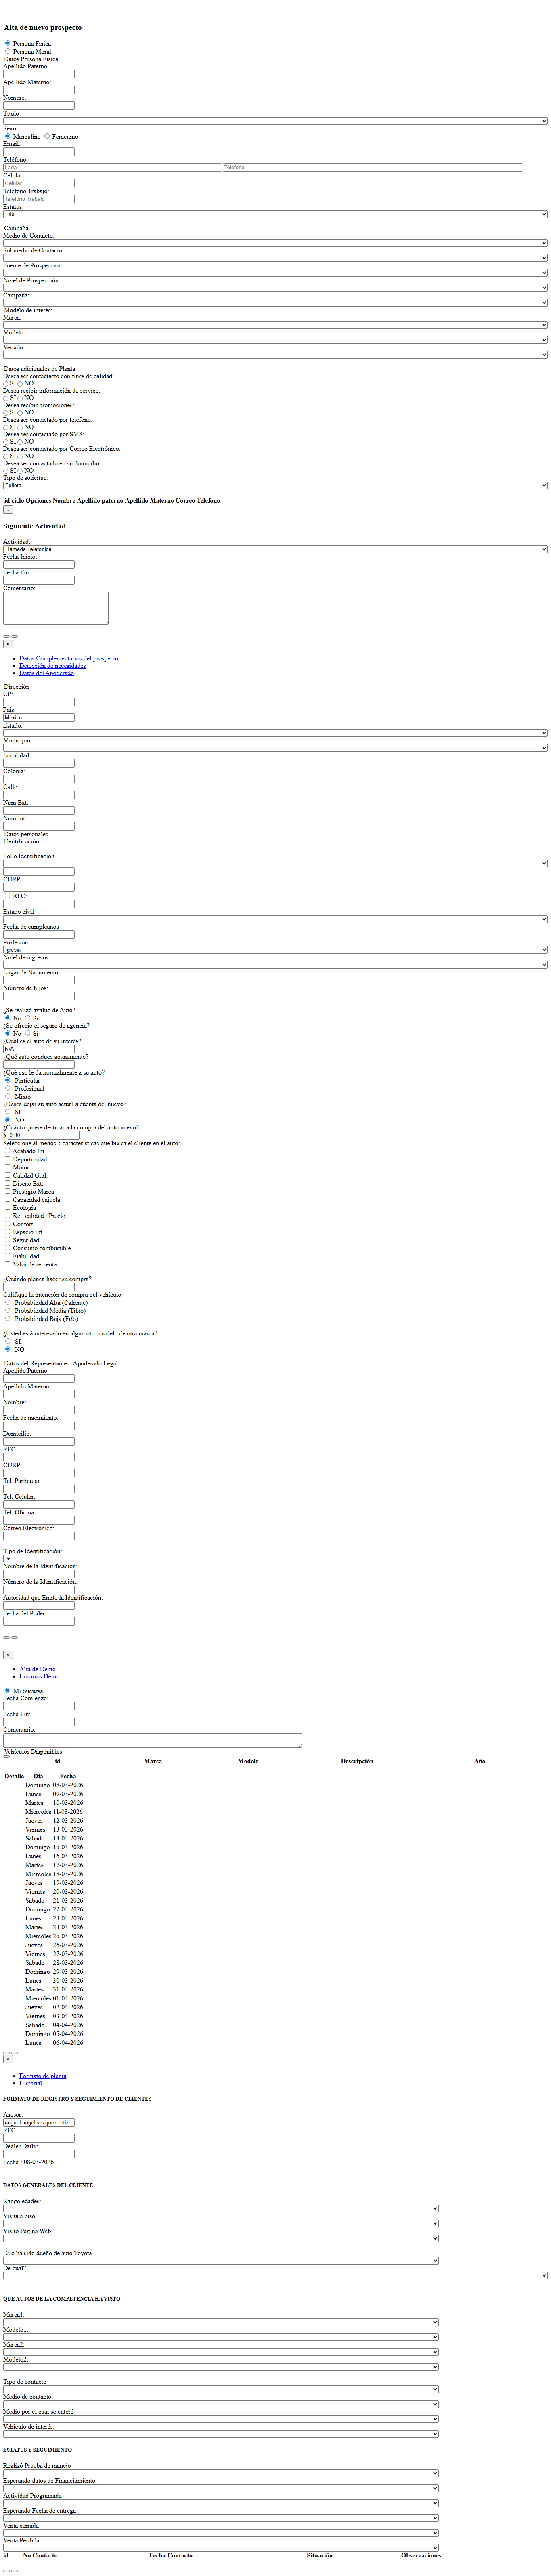Go to the Horarios Demo tab
This screenshot has width=551, height=2576.
coord(39,1676)
